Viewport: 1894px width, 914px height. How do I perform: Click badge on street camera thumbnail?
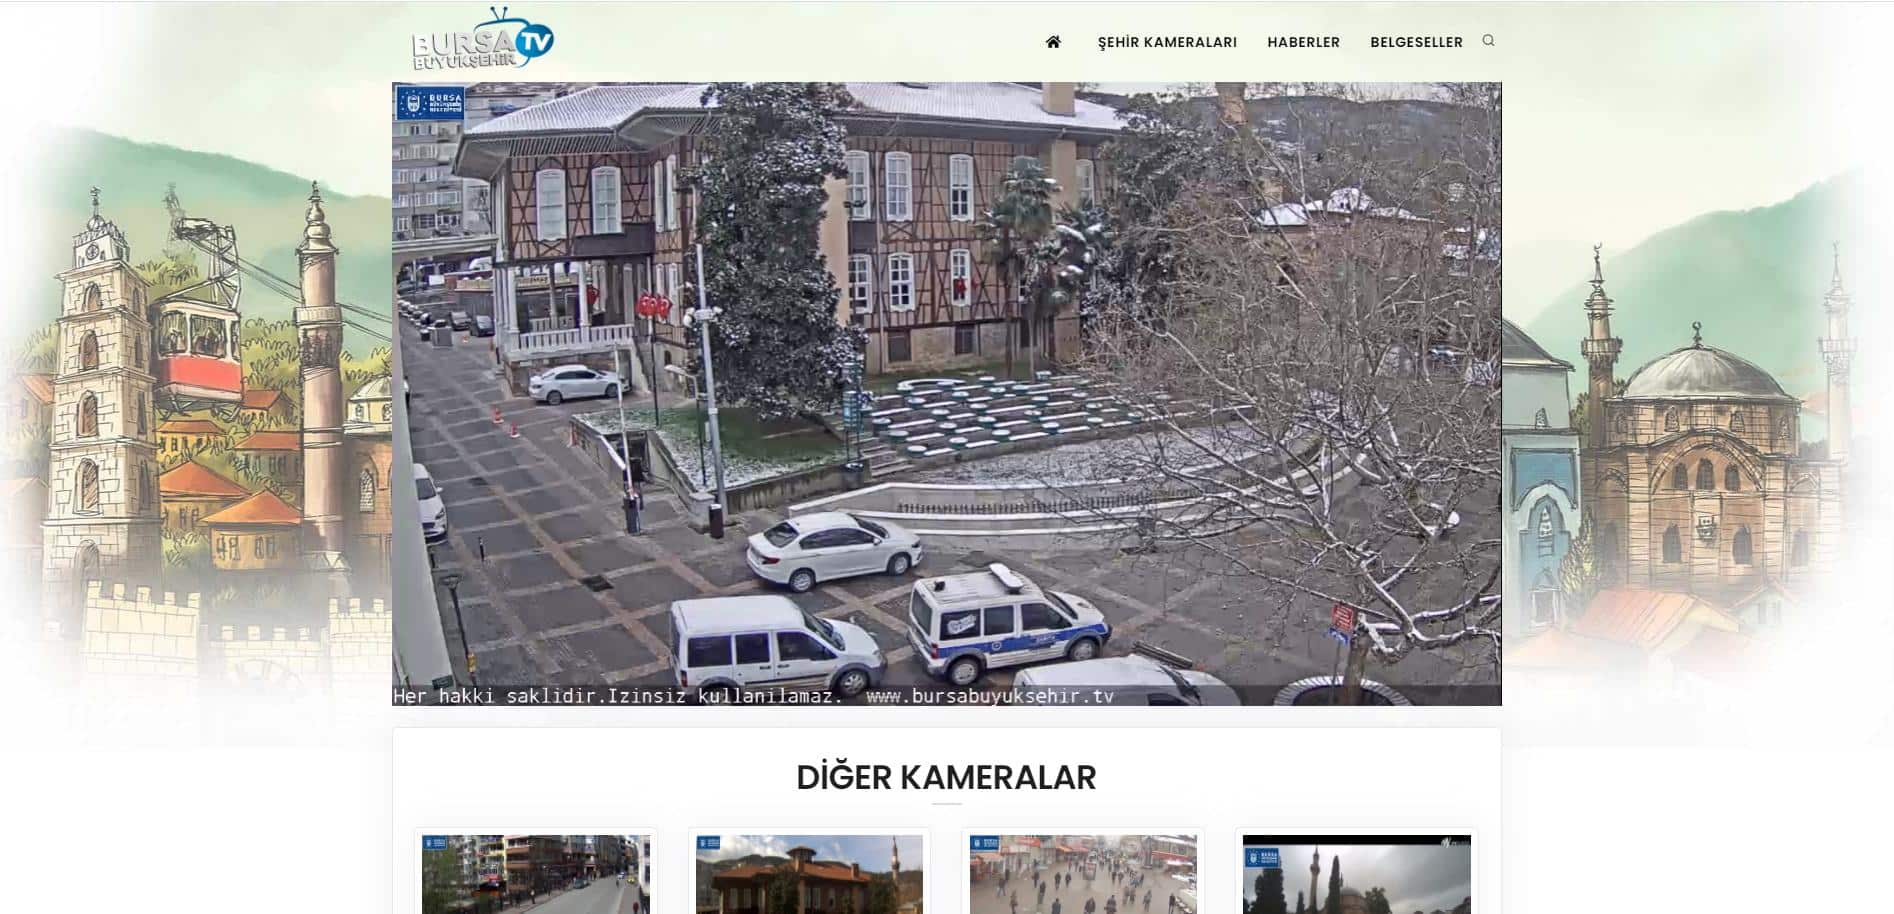point(436,844)
